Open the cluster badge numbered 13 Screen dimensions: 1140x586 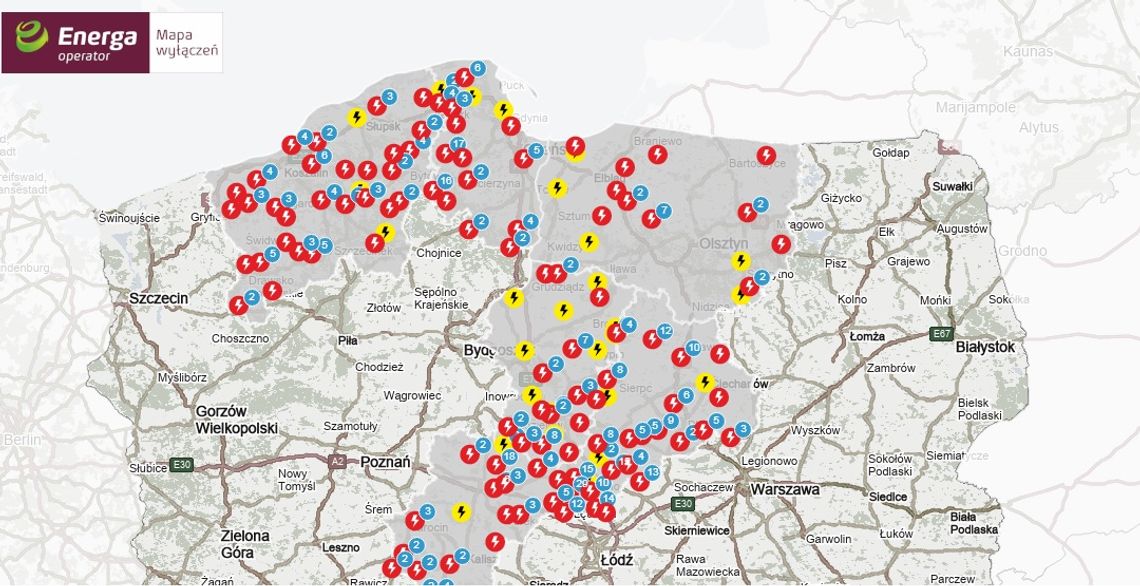[652, 471]
